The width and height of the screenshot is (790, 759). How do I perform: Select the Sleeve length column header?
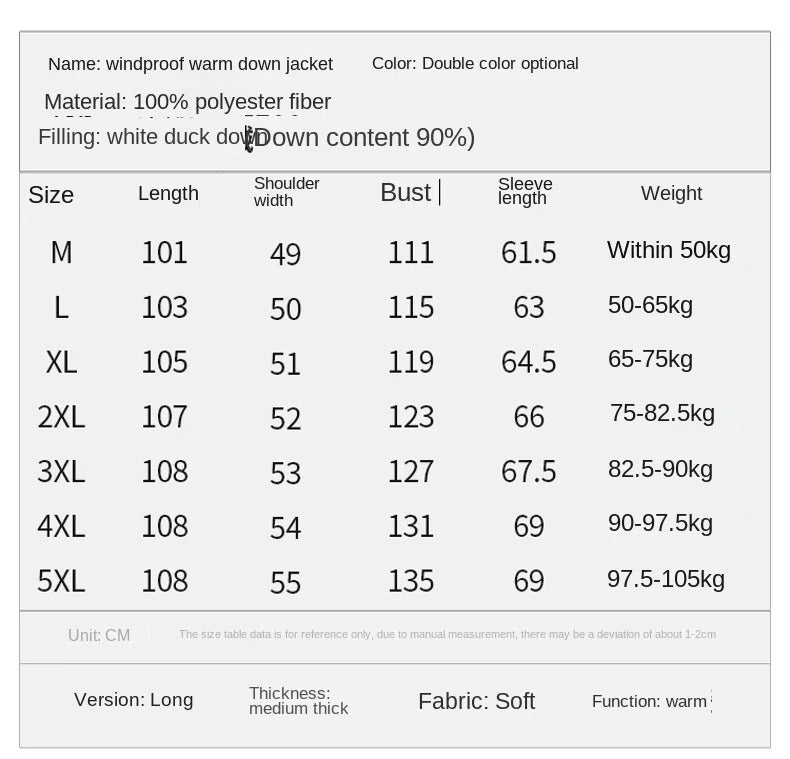pyautogui.click(x=525, y=191)
